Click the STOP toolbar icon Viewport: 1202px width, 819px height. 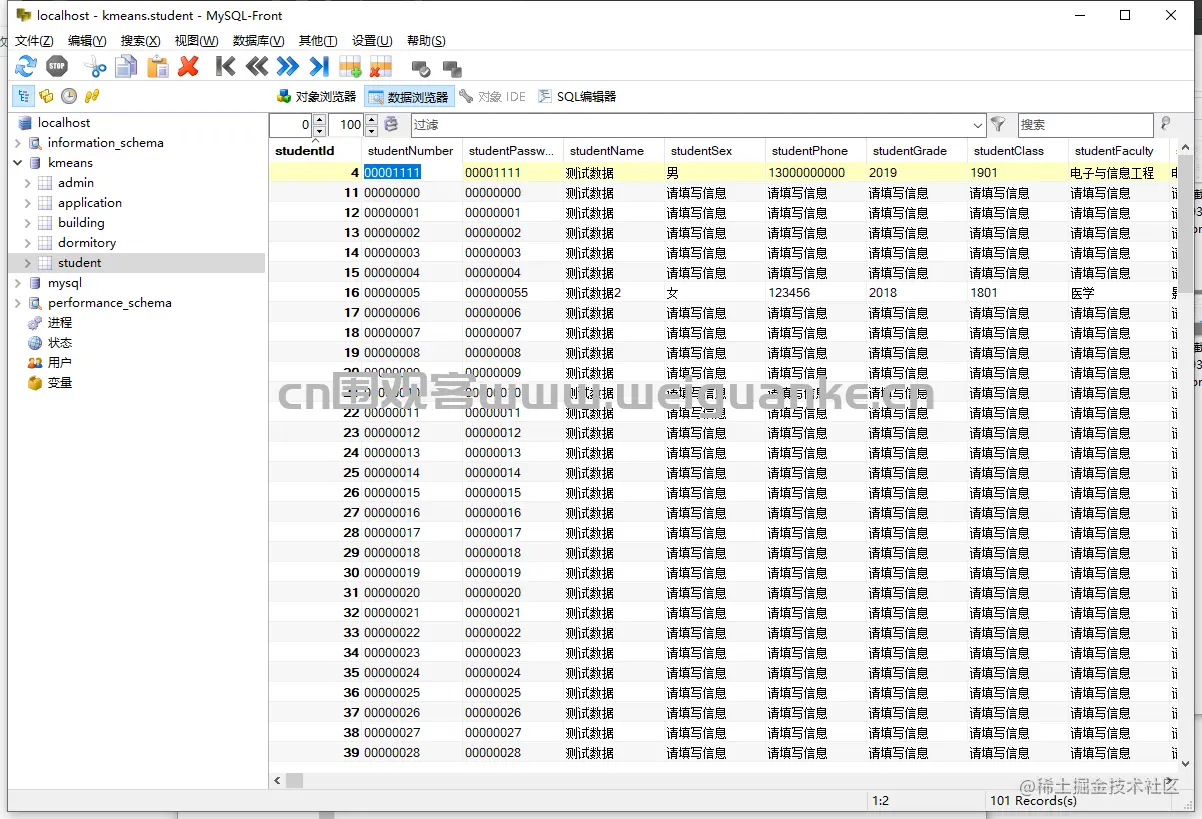[x=57, y=67]
